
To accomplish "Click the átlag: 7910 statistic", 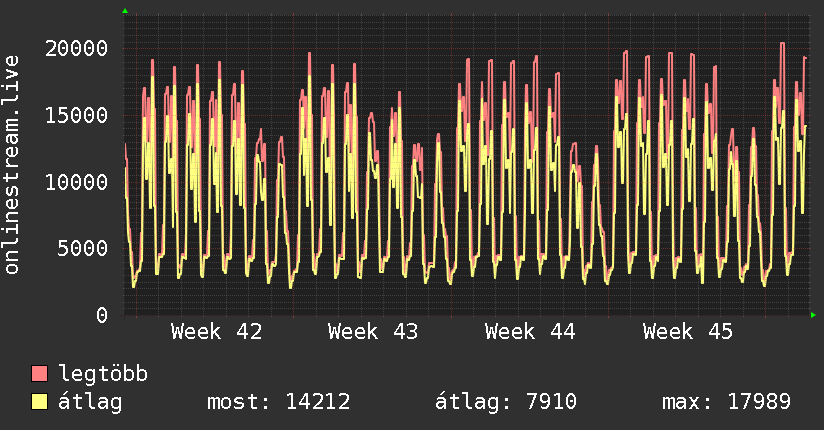I will tap(506, 402).
